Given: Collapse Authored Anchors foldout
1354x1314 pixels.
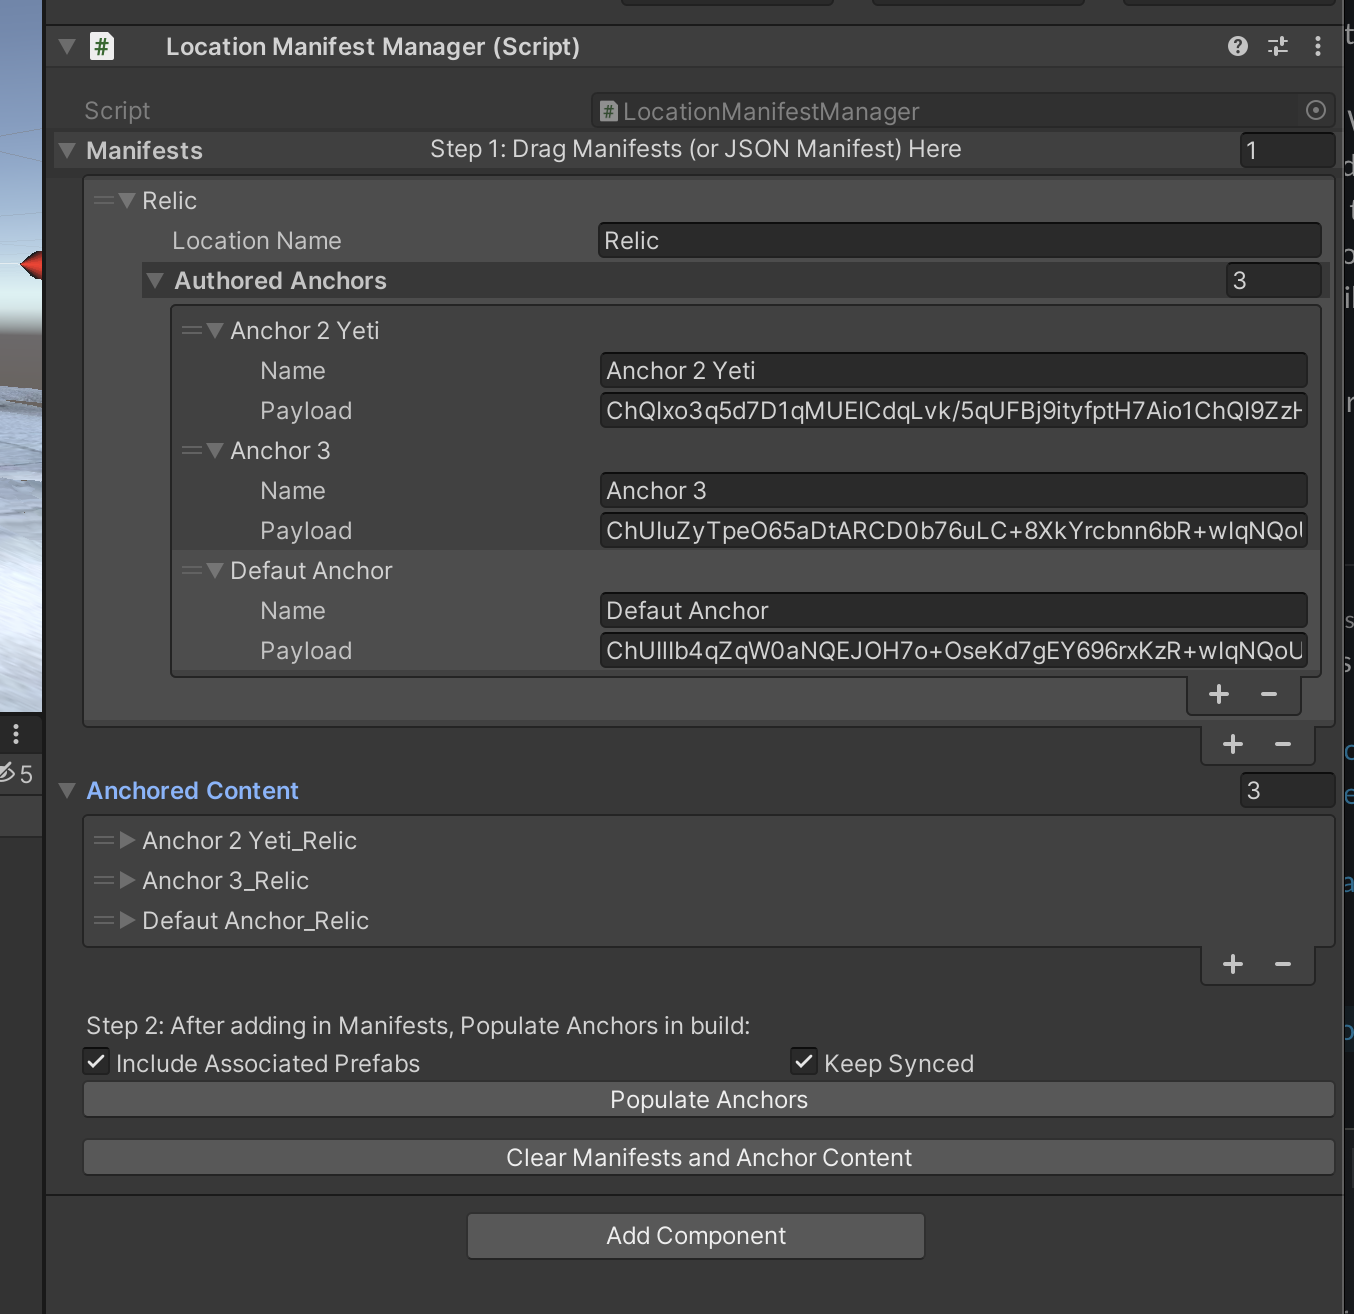Looking at the screenshot, I should click(x=154, y=281).
